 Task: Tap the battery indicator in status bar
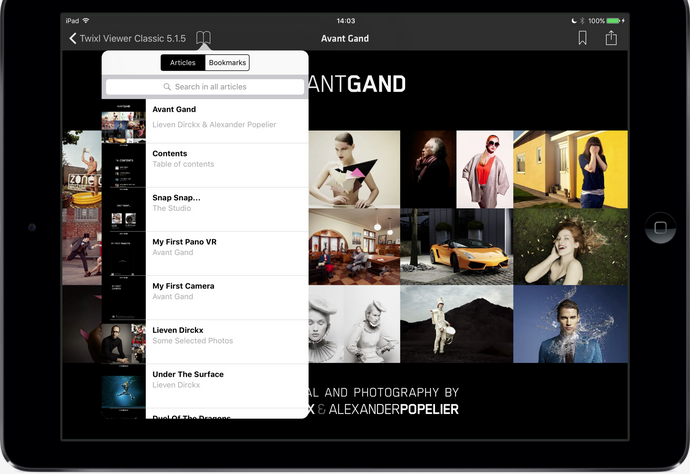point(613,21)
